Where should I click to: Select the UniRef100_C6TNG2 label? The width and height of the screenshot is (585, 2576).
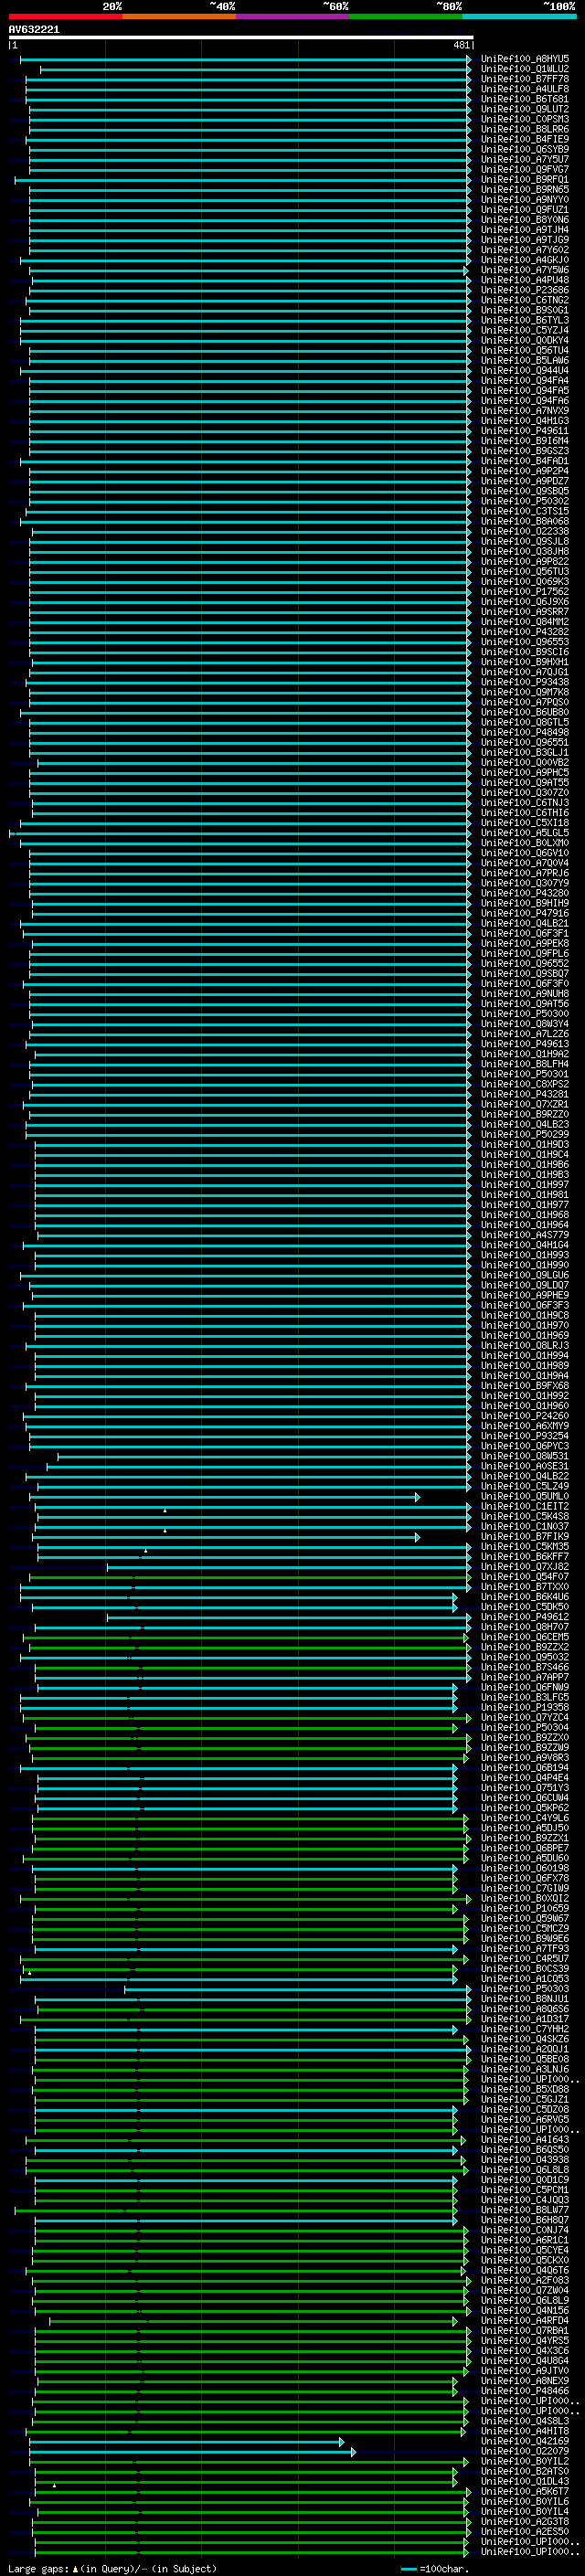525,300
